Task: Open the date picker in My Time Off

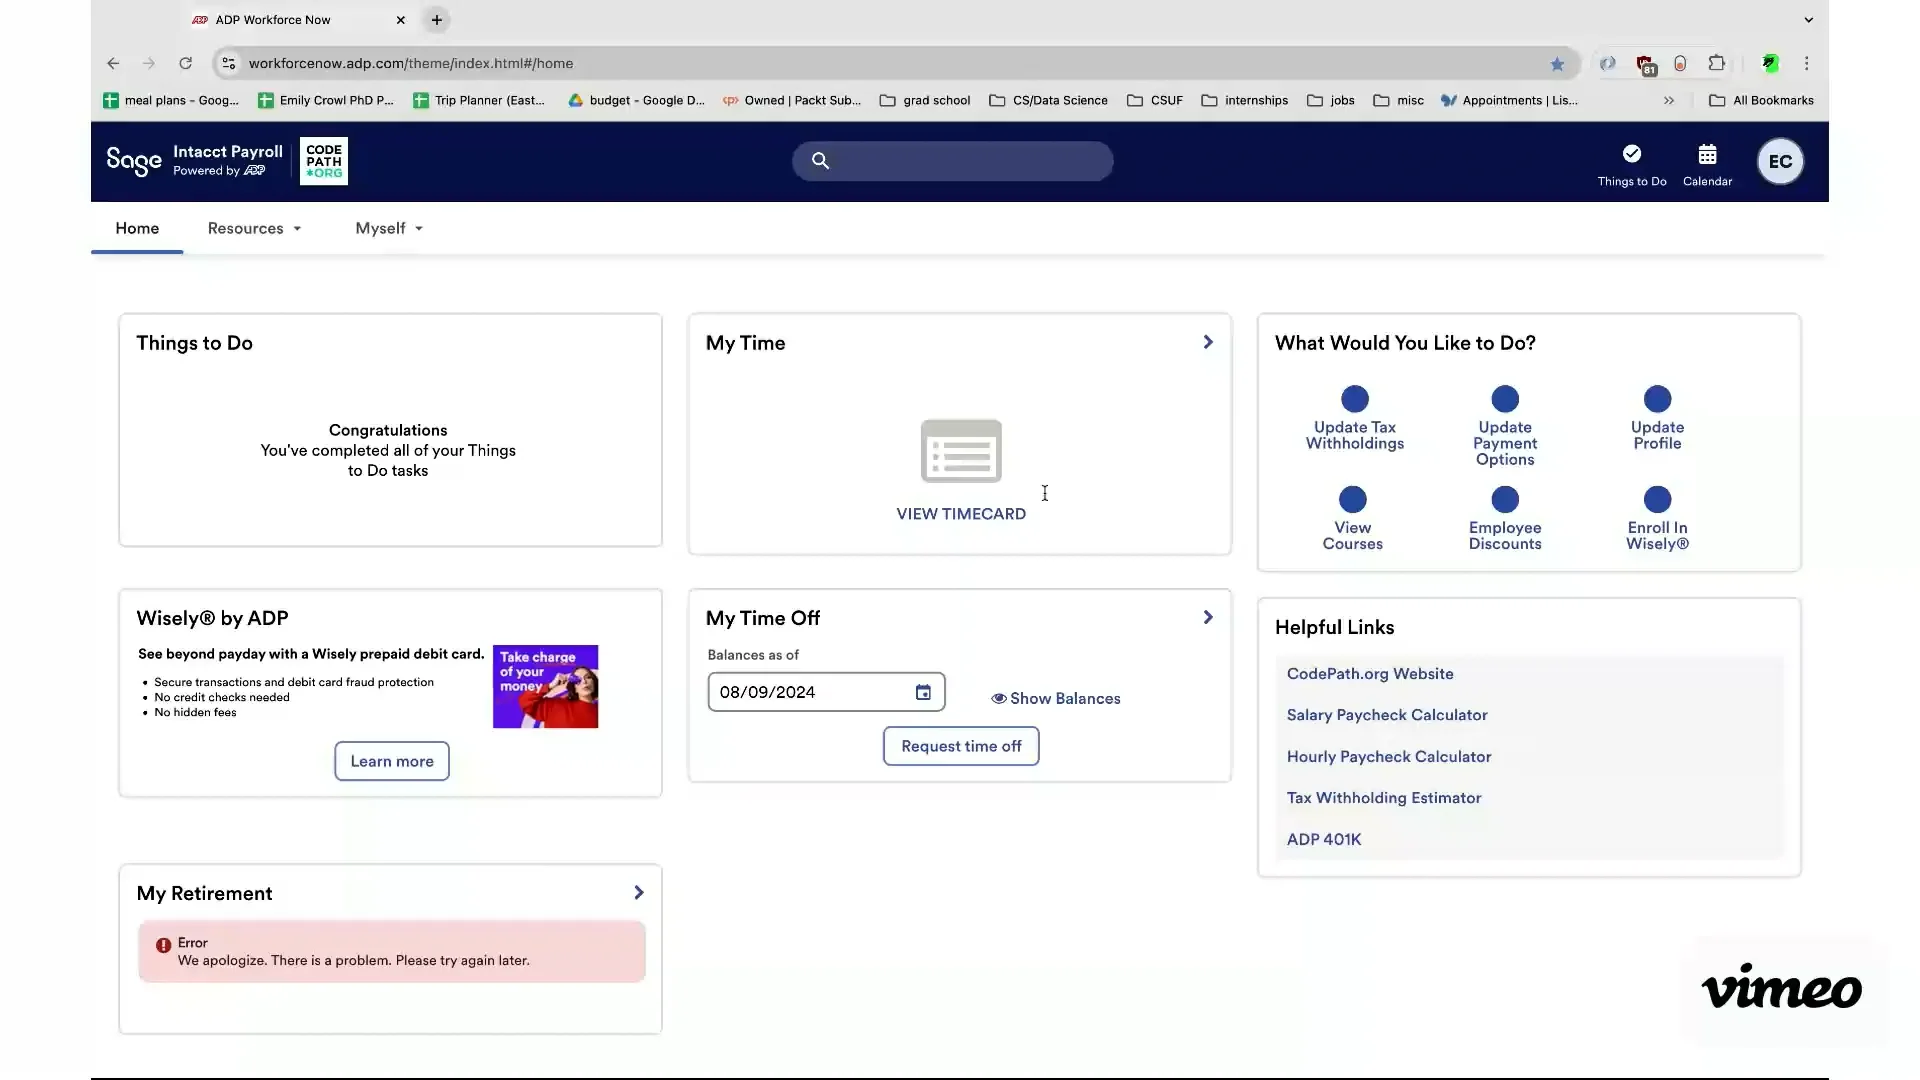Action: pos(924,691)
